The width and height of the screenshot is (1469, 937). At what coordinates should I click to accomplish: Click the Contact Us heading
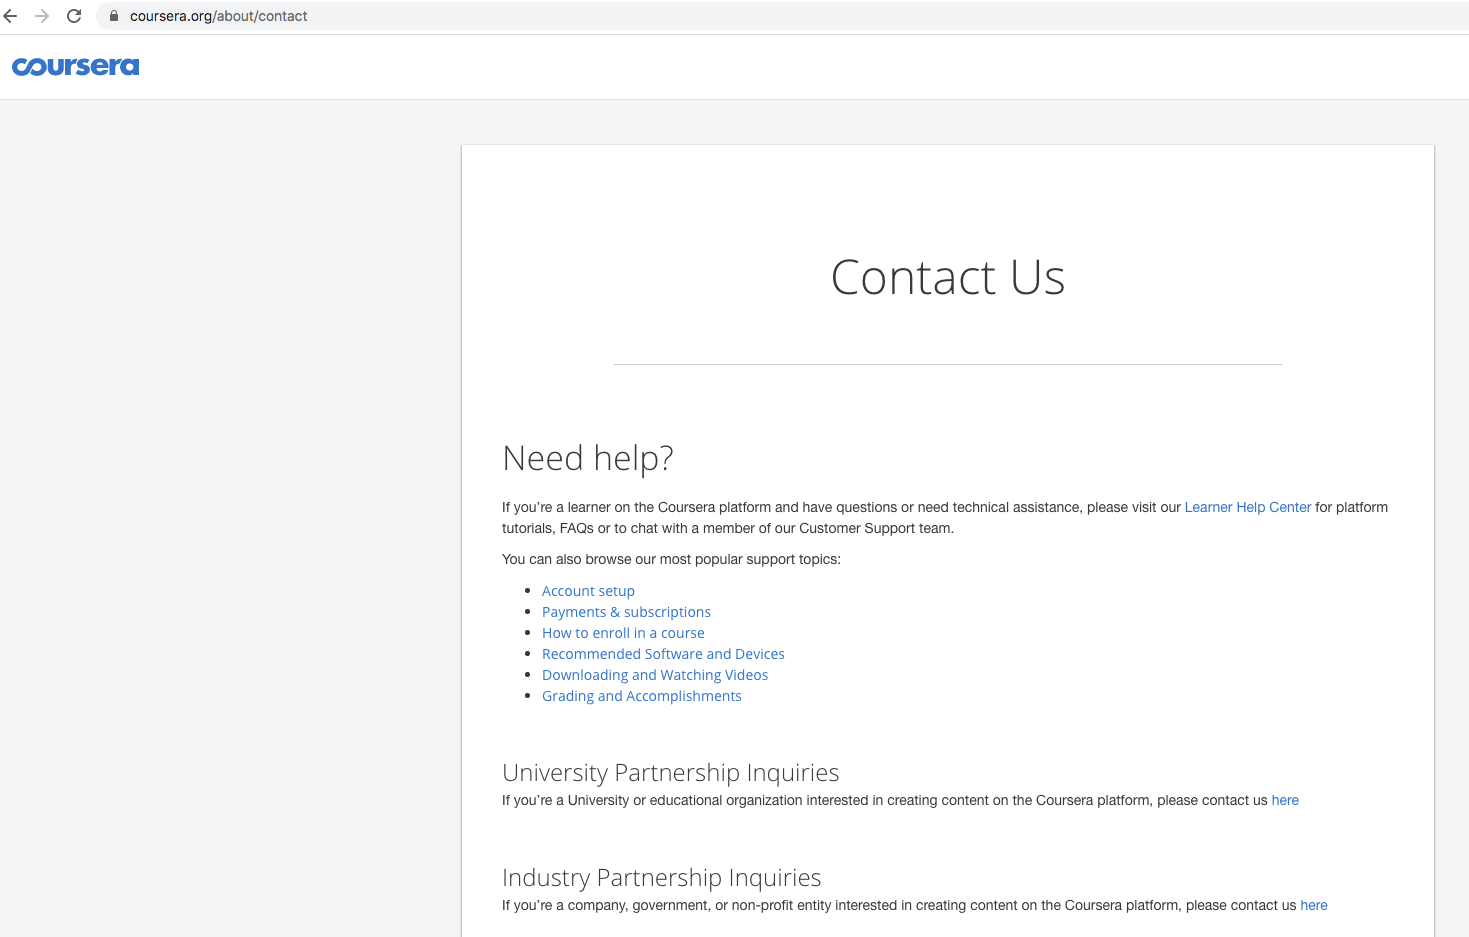tap(948, 277)
